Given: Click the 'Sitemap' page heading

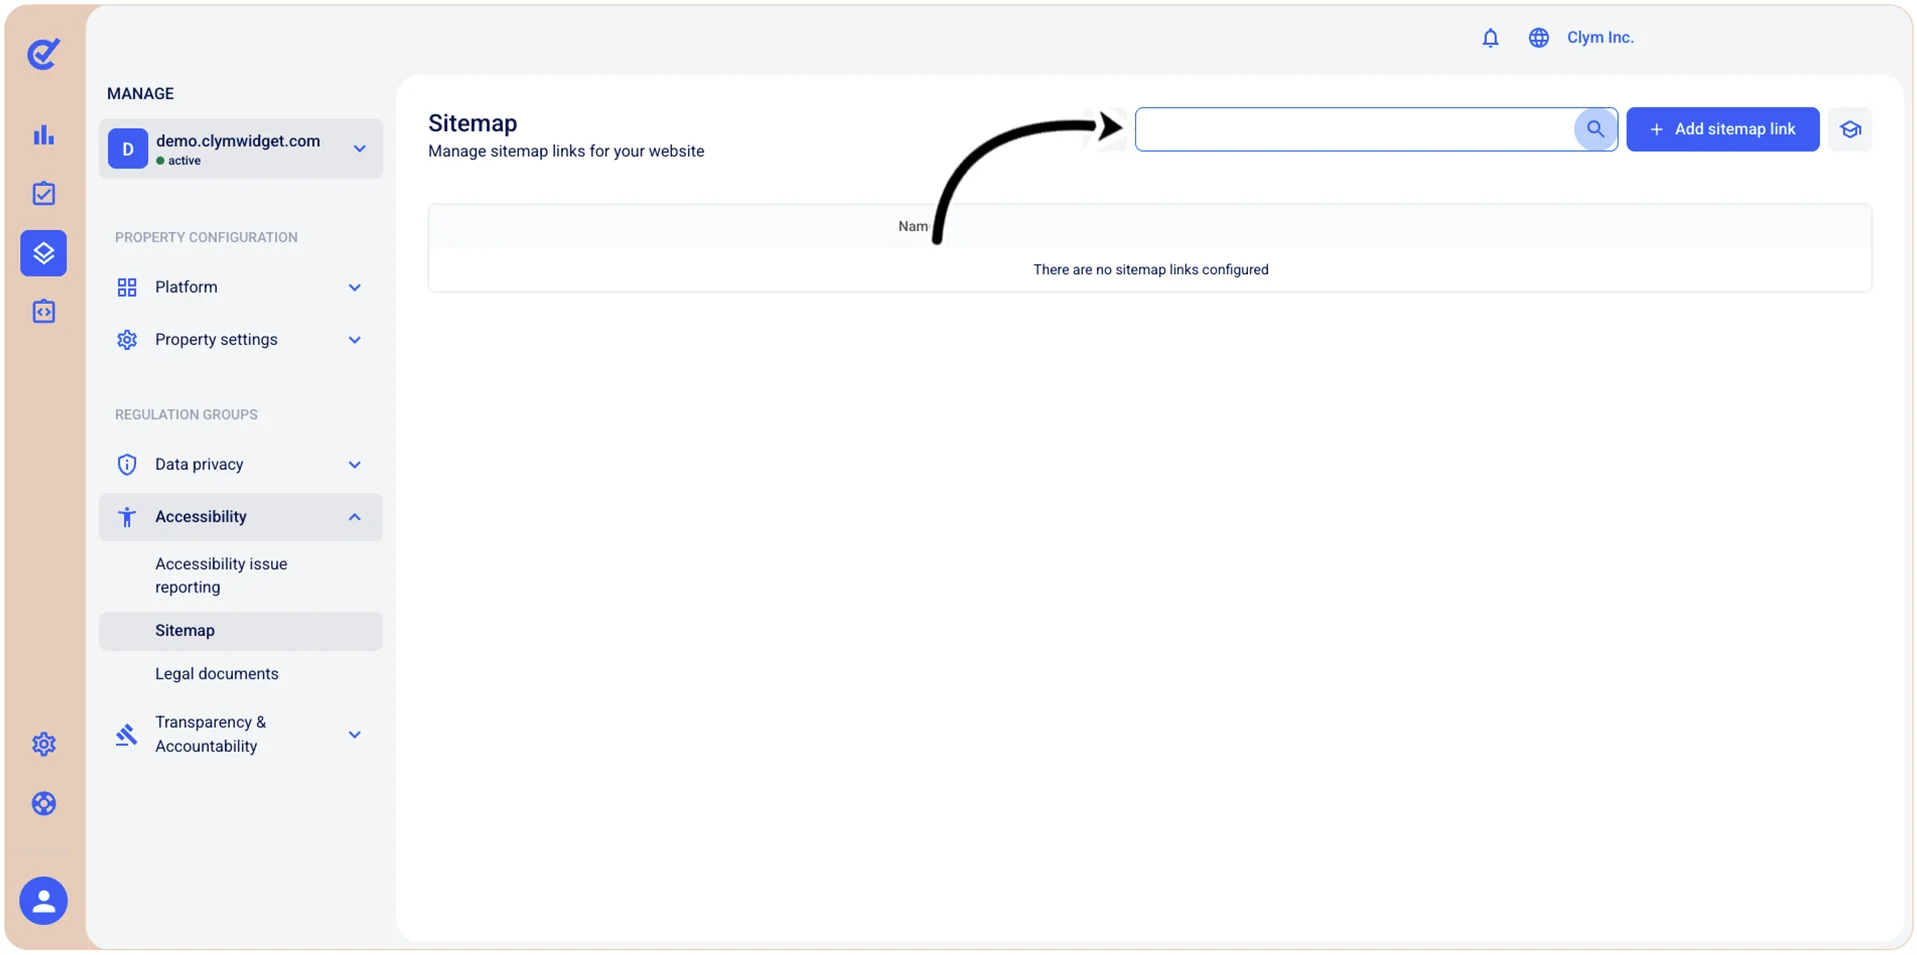Looking at the screenshot, I should click(x=473, y=123).
